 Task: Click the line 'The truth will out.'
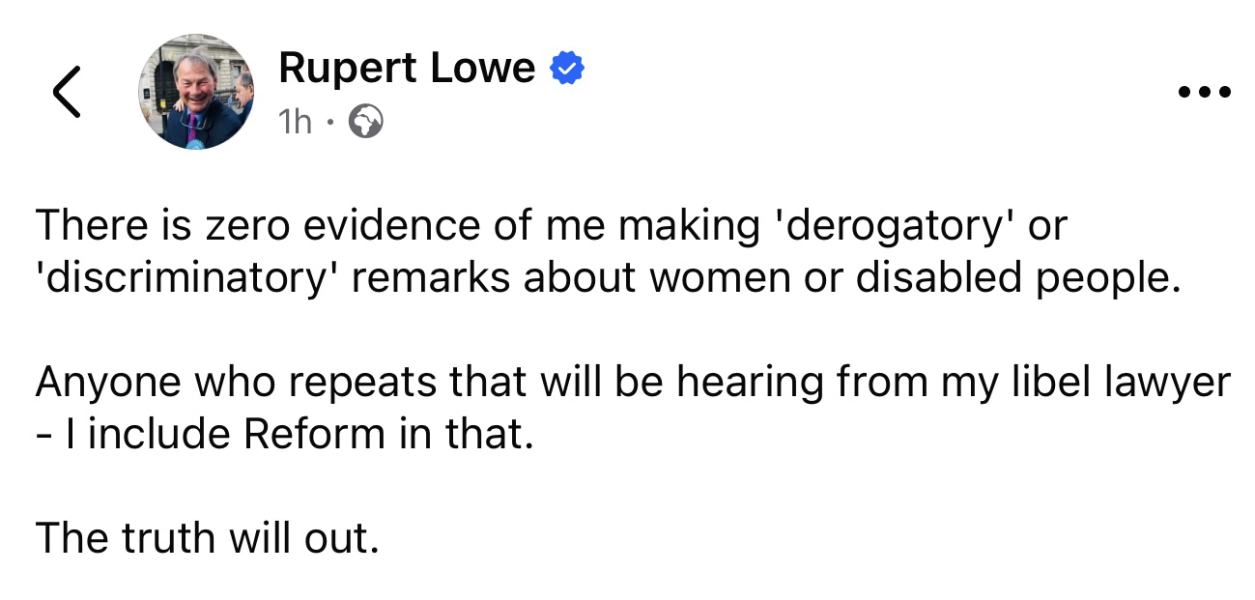tap(208, 539)
